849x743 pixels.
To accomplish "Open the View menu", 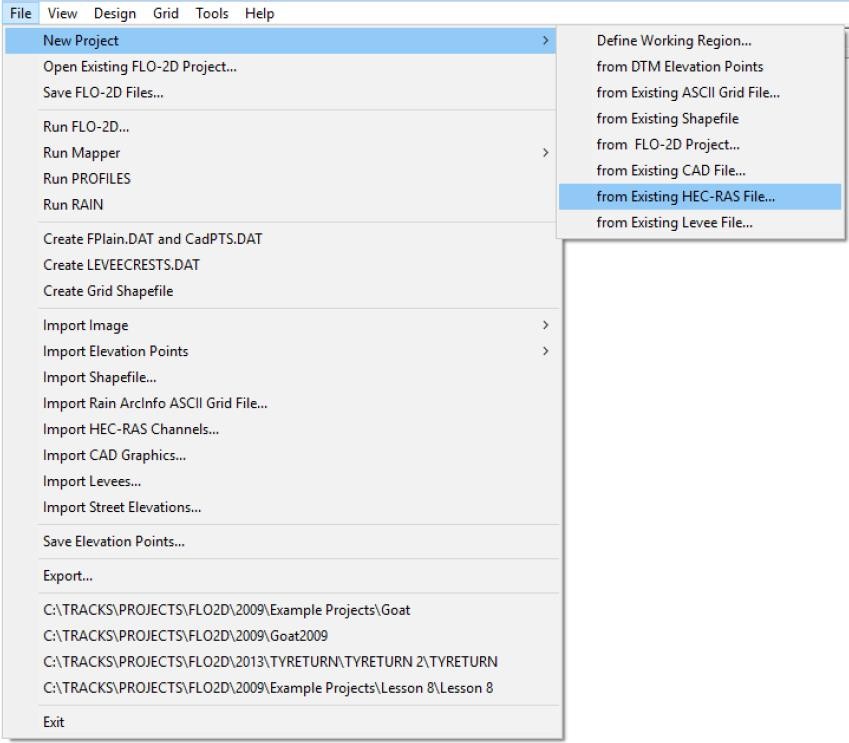I will click(62, 13).
